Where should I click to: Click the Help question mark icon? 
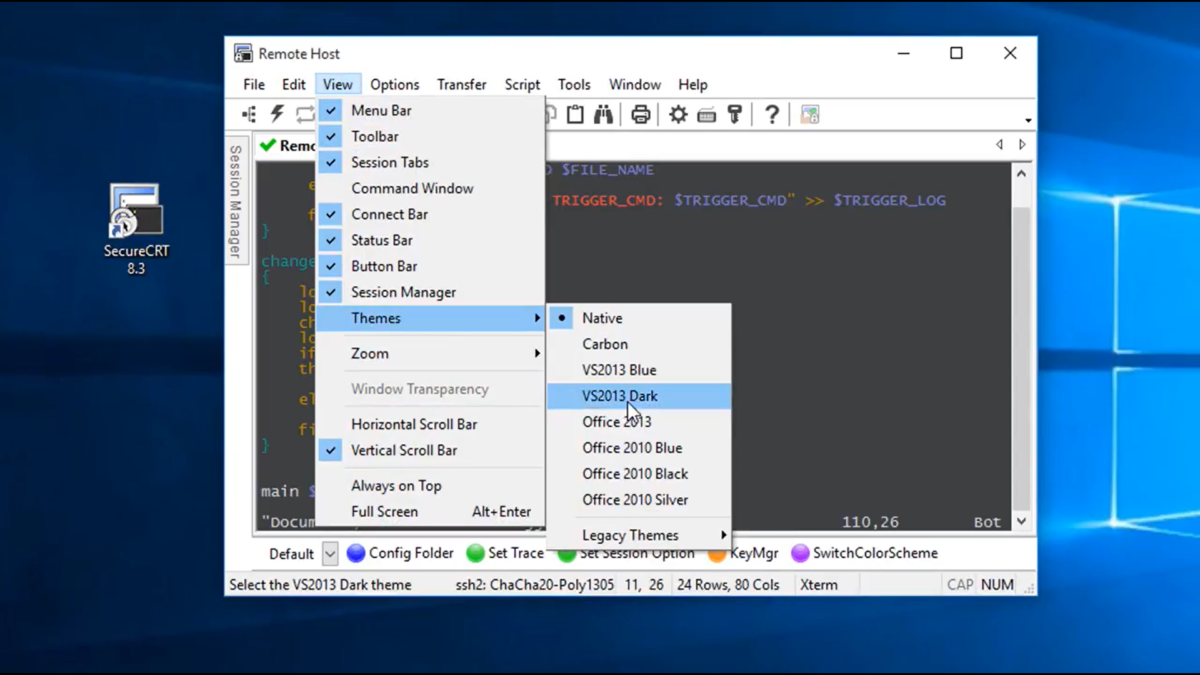click(x=772, y=115)
